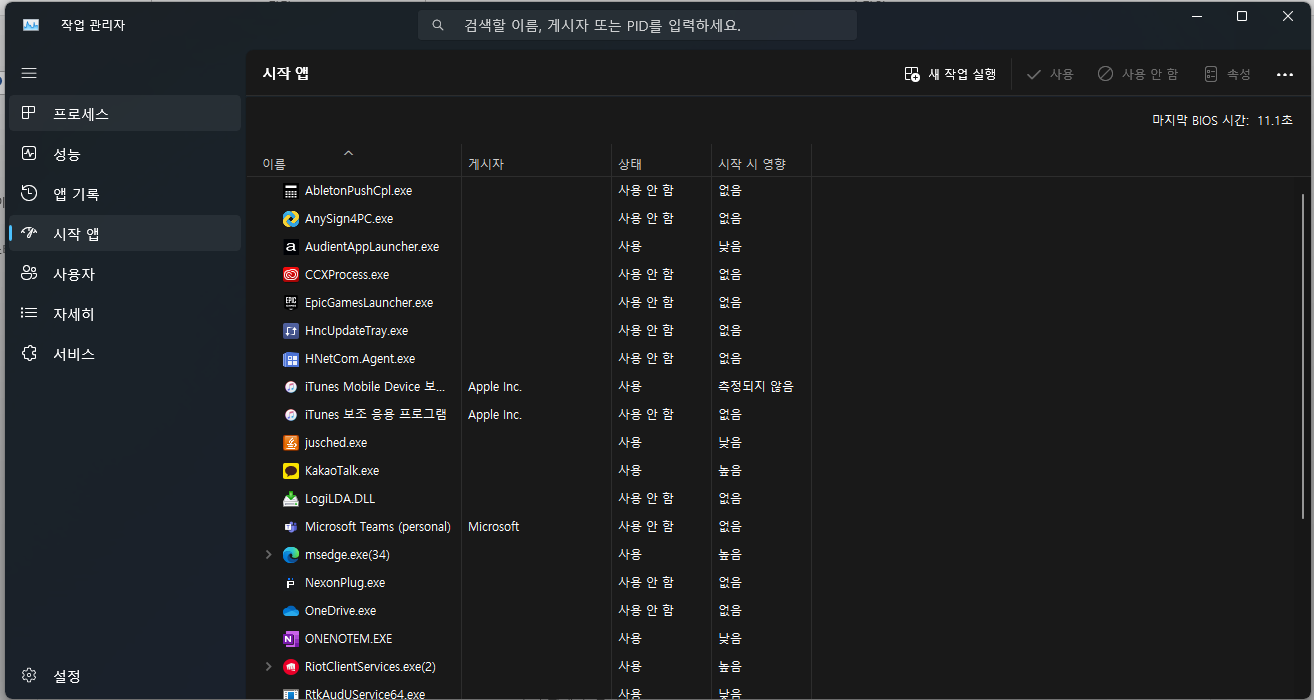Open more options (three dots) menu

1285,74
